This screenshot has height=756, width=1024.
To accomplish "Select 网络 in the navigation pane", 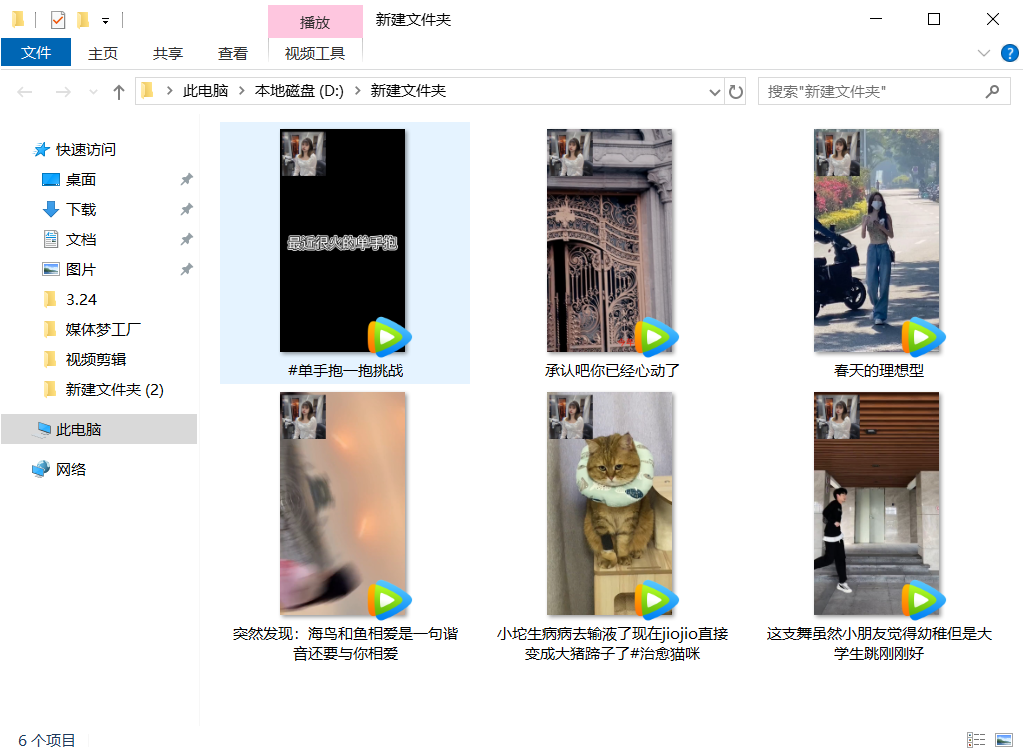I will coord(71,469).
